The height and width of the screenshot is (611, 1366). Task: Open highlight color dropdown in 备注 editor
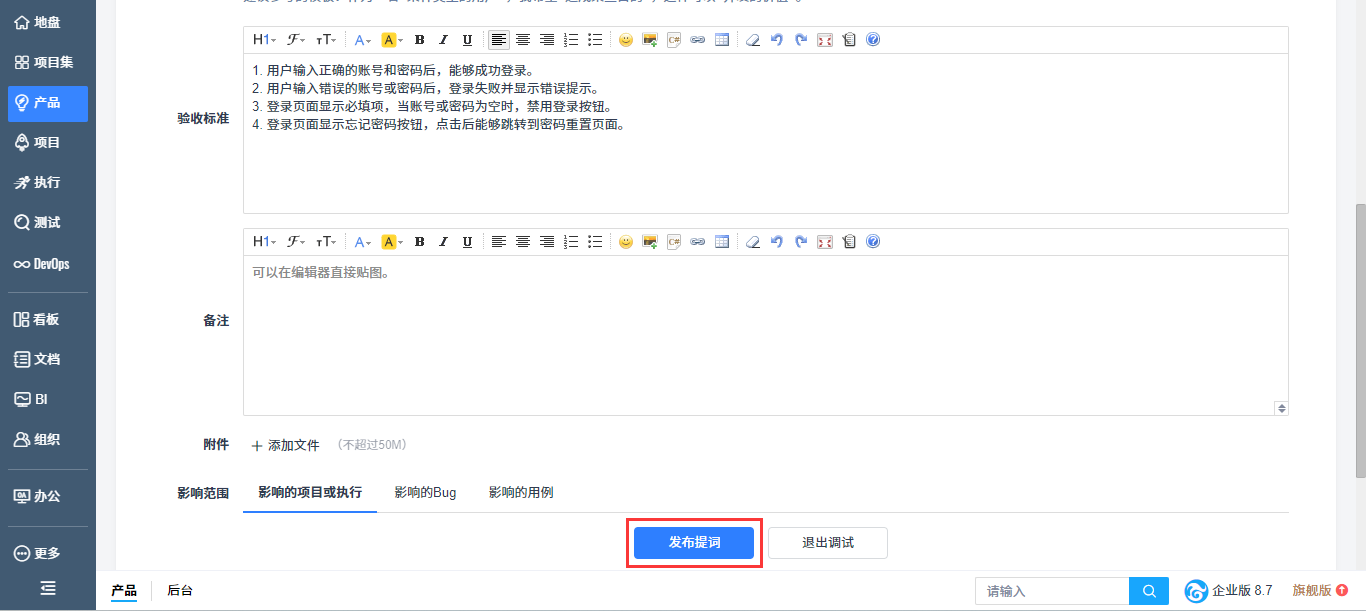click(392, 242)
